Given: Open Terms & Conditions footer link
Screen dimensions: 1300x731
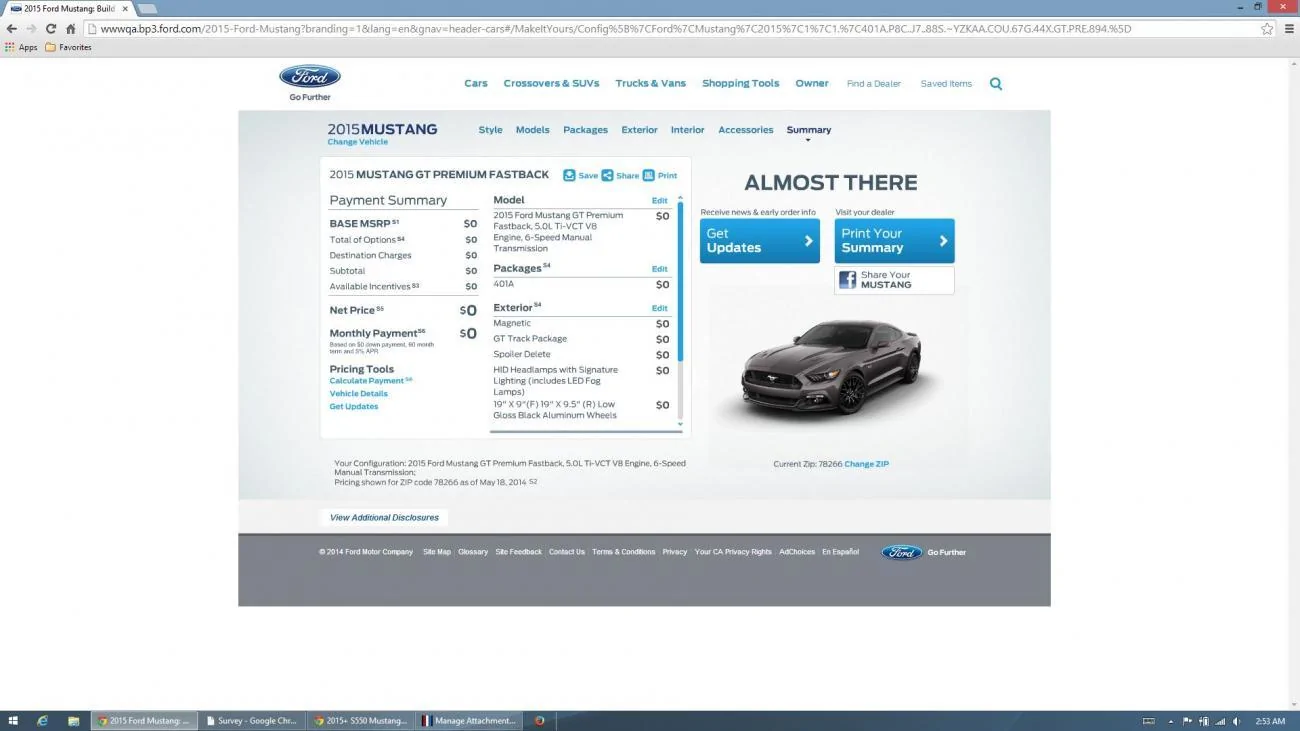Looking at the screenshot, I should point(623,552).
